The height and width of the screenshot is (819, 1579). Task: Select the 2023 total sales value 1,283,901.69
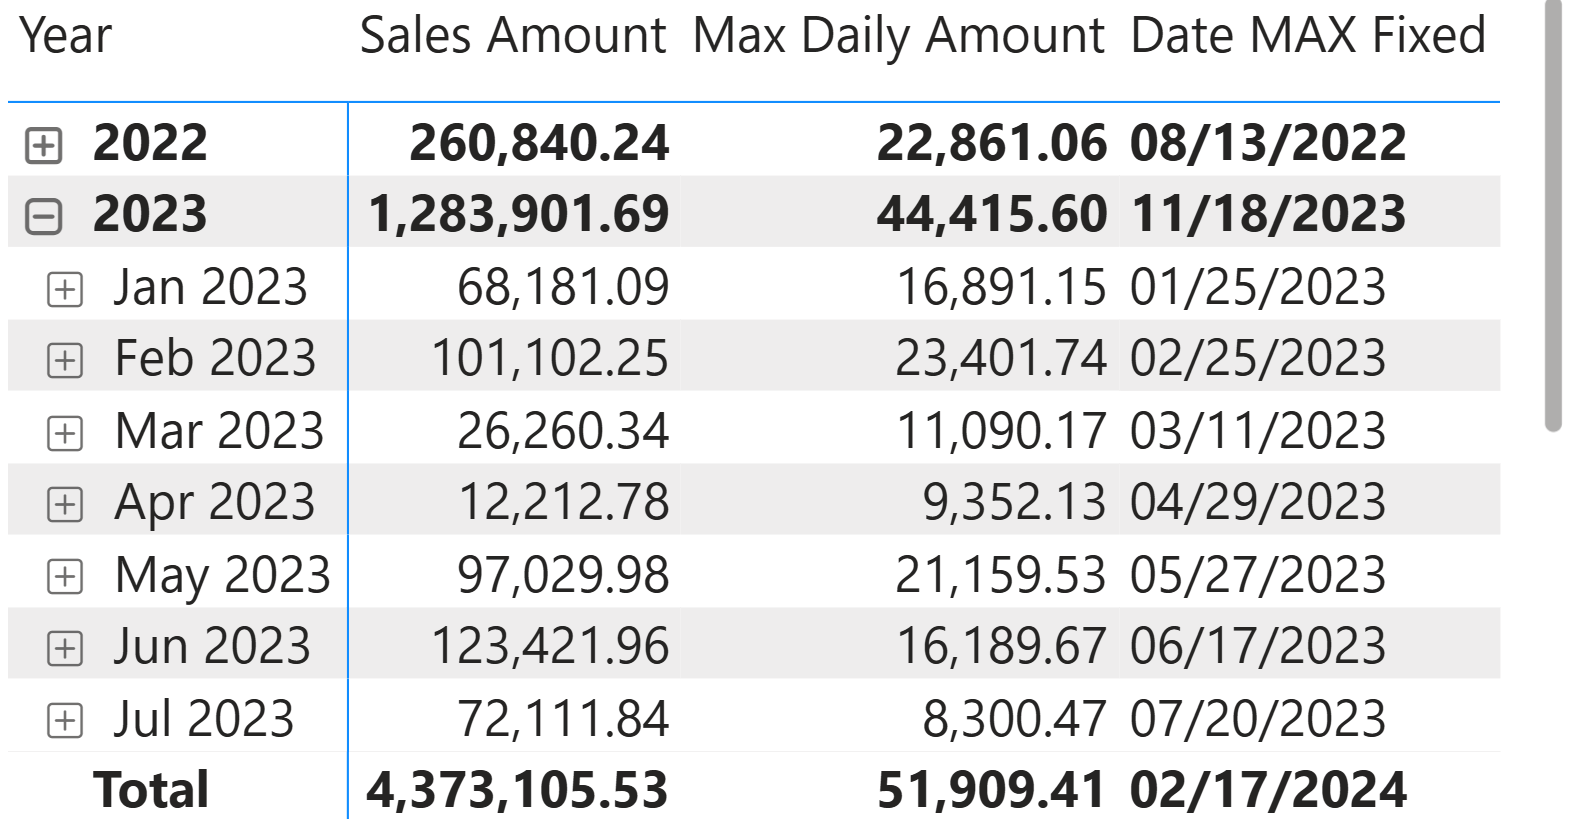[x=518, y=214]
